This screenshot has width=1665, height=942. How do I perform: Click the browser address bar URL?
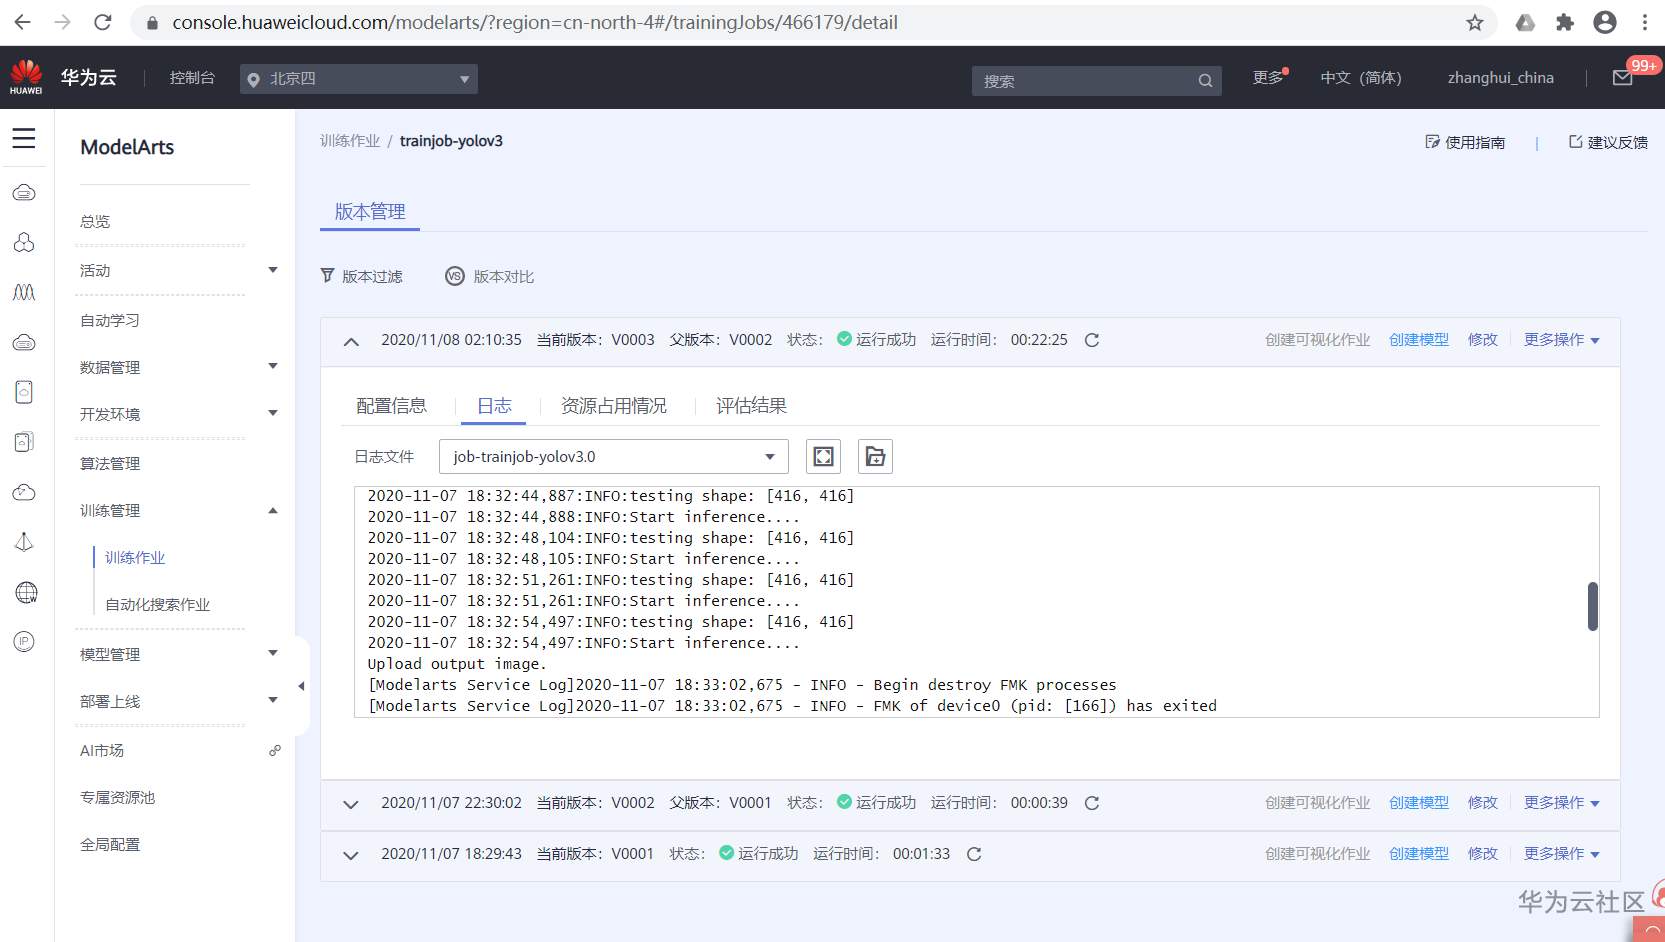click(x=535, y=22)
